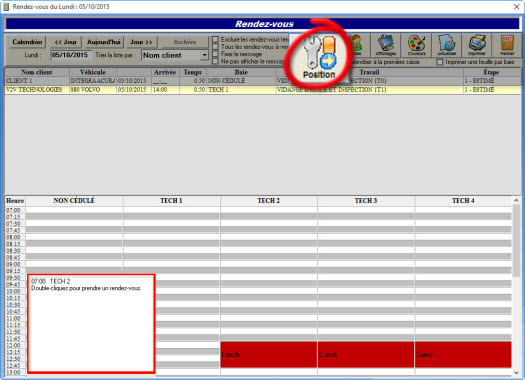The width and height of the screenshot is (525, 380).
Task: Sort by 'Nom client' column header
Action: pyautogui.click(x=37, y=72)
